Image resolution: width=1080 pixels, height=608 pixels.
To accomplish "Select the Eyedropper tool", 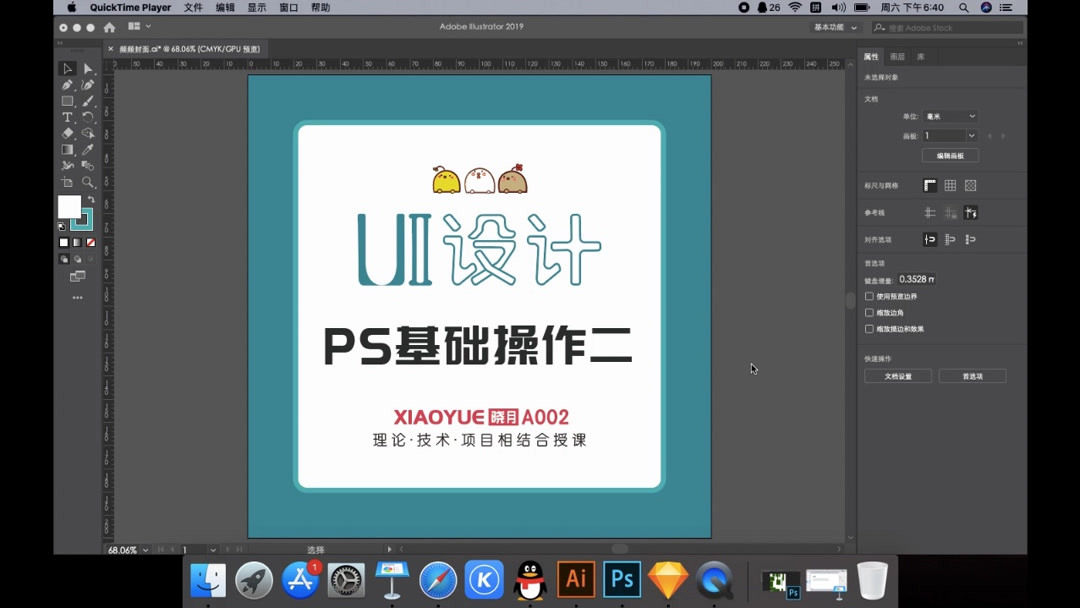I will [88, 149].
